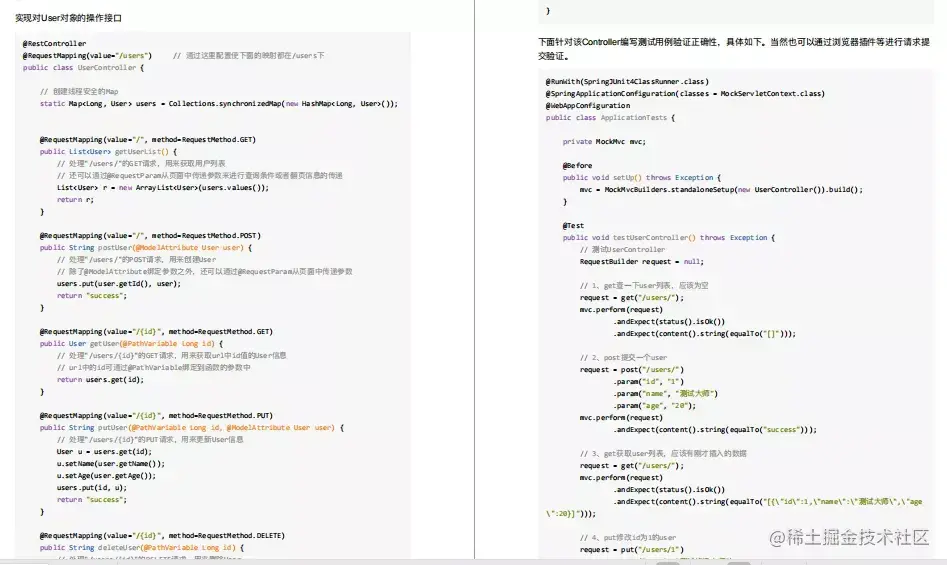
Task: Select the @RestController annotation line
Action: (54, 43)
